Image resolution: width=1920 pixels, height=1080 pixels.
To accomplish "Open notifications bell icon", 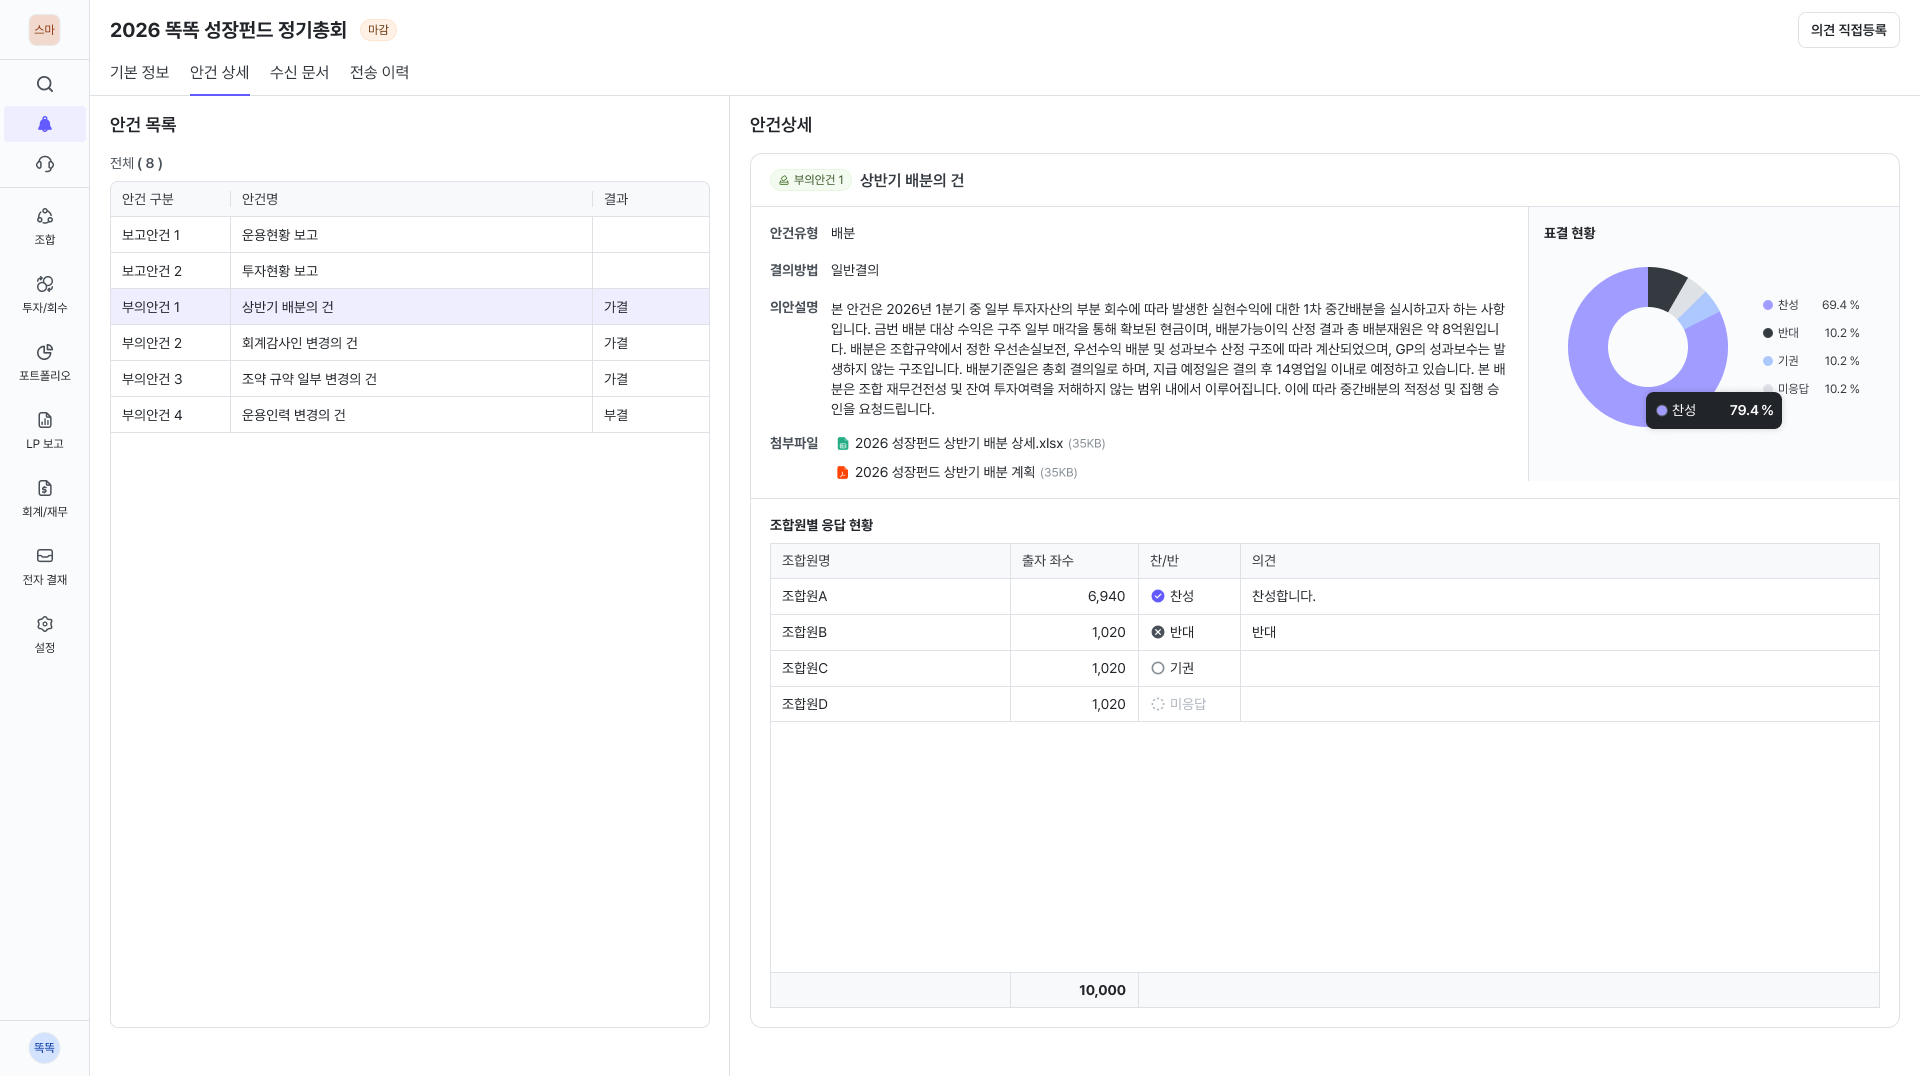I will pyautogui.click(x=45, y=124).
